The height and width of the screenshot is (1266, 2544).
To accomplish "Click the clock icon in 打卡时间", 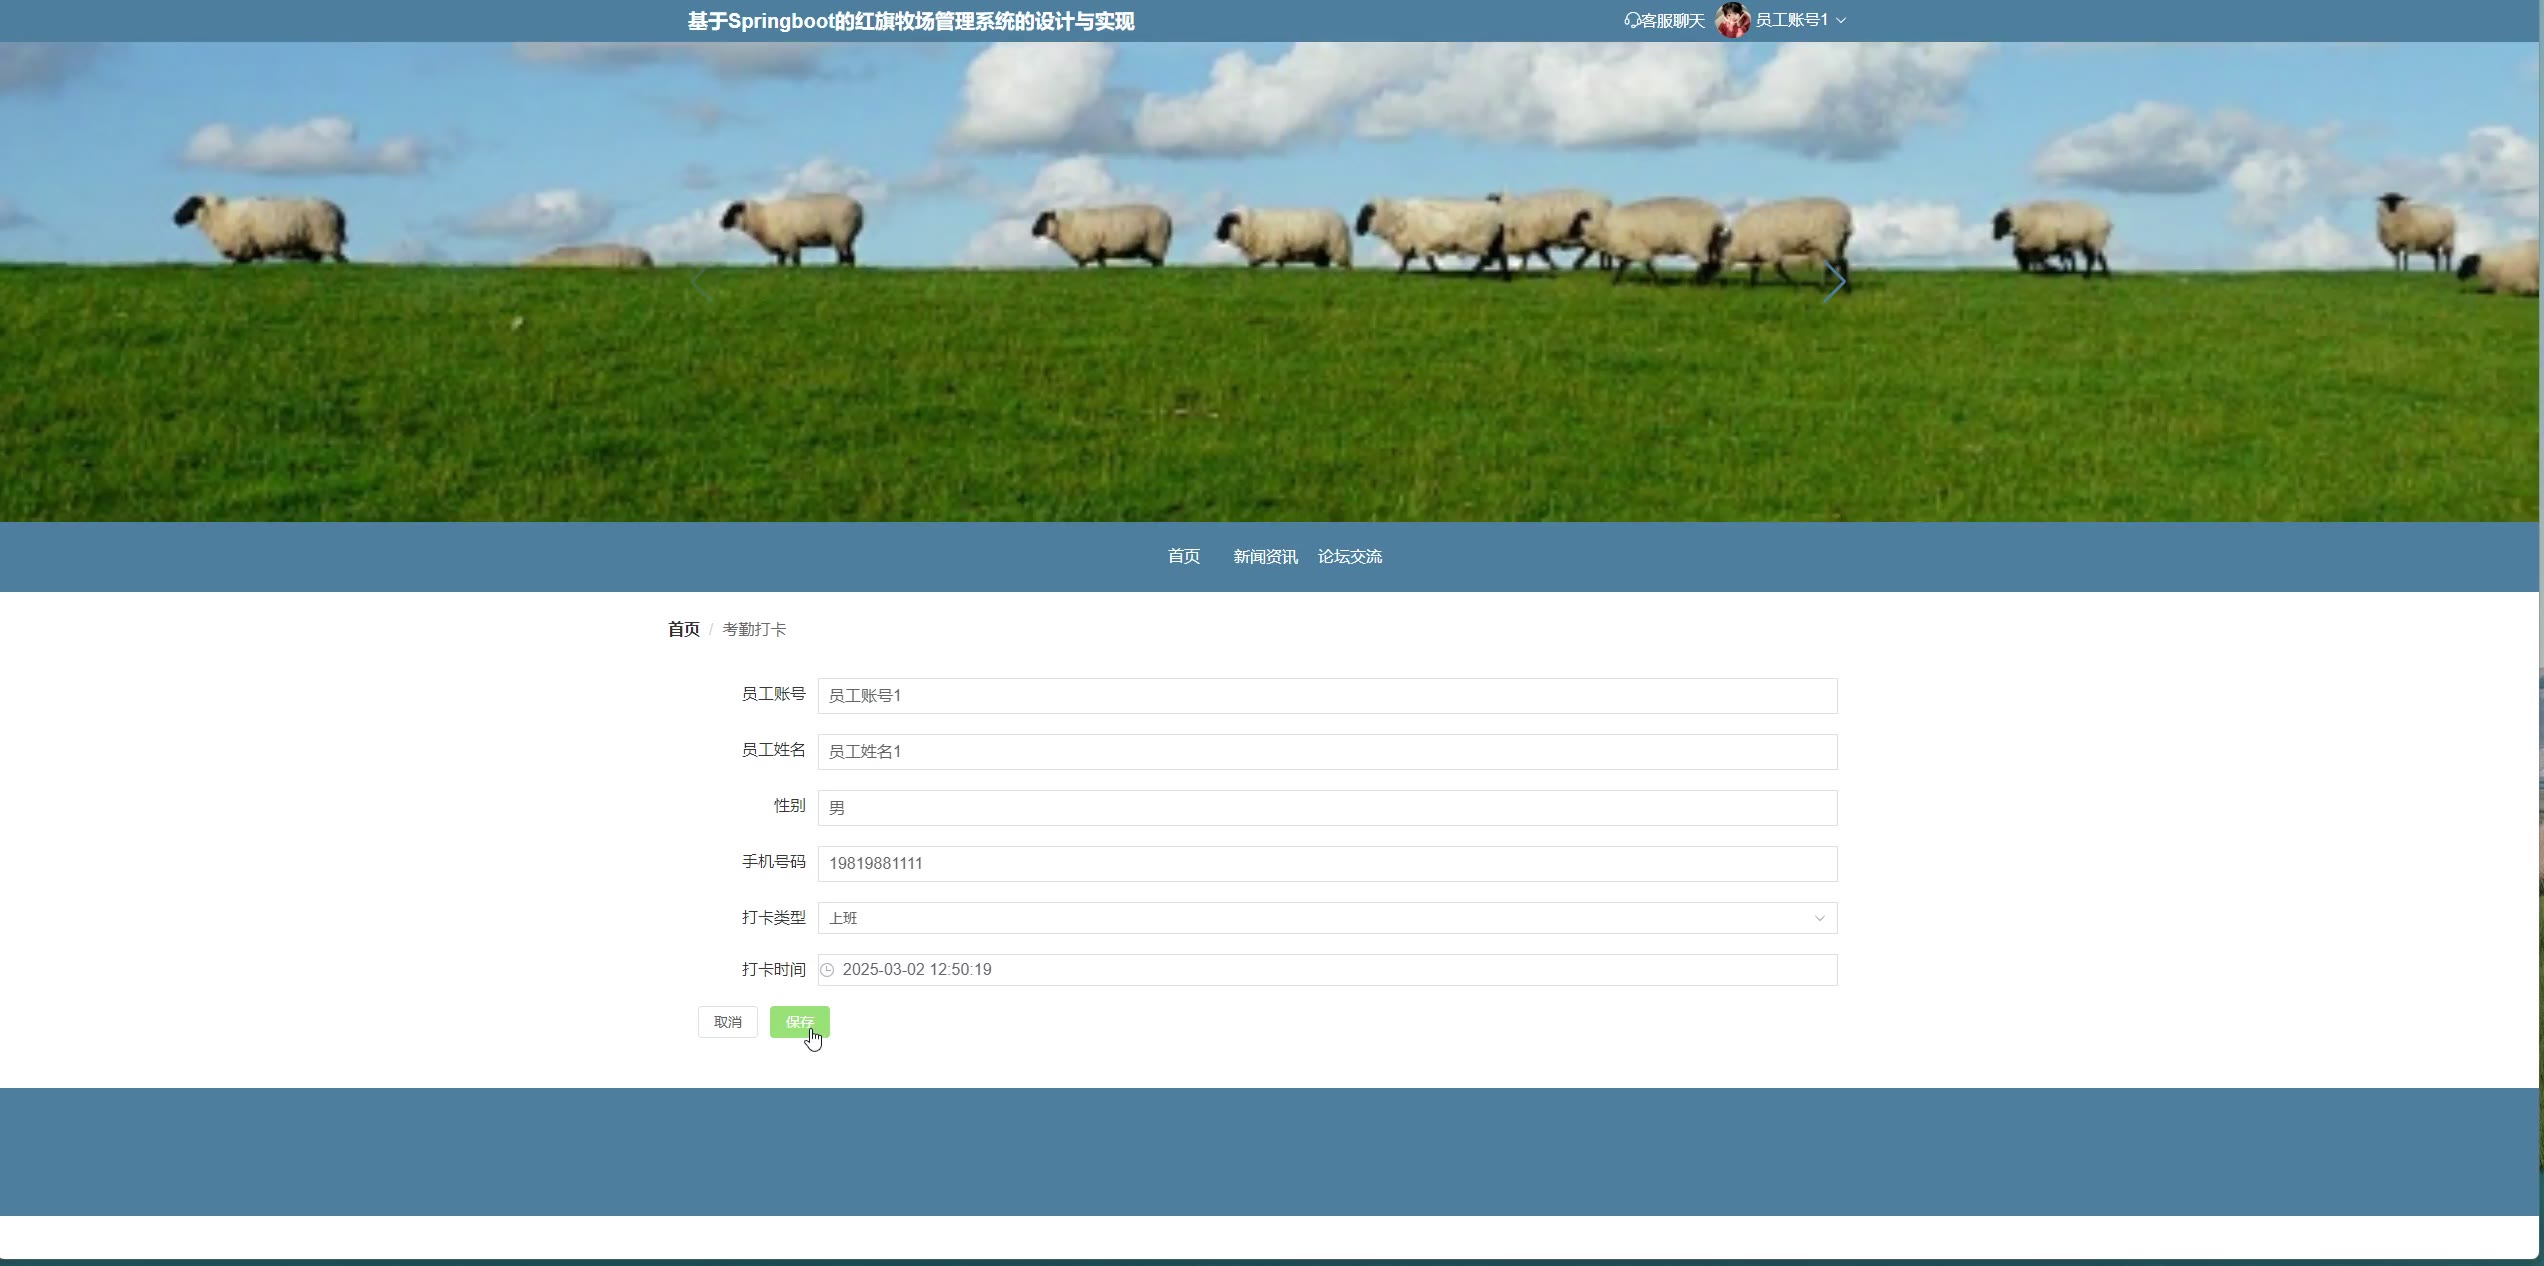I will 827,970.
